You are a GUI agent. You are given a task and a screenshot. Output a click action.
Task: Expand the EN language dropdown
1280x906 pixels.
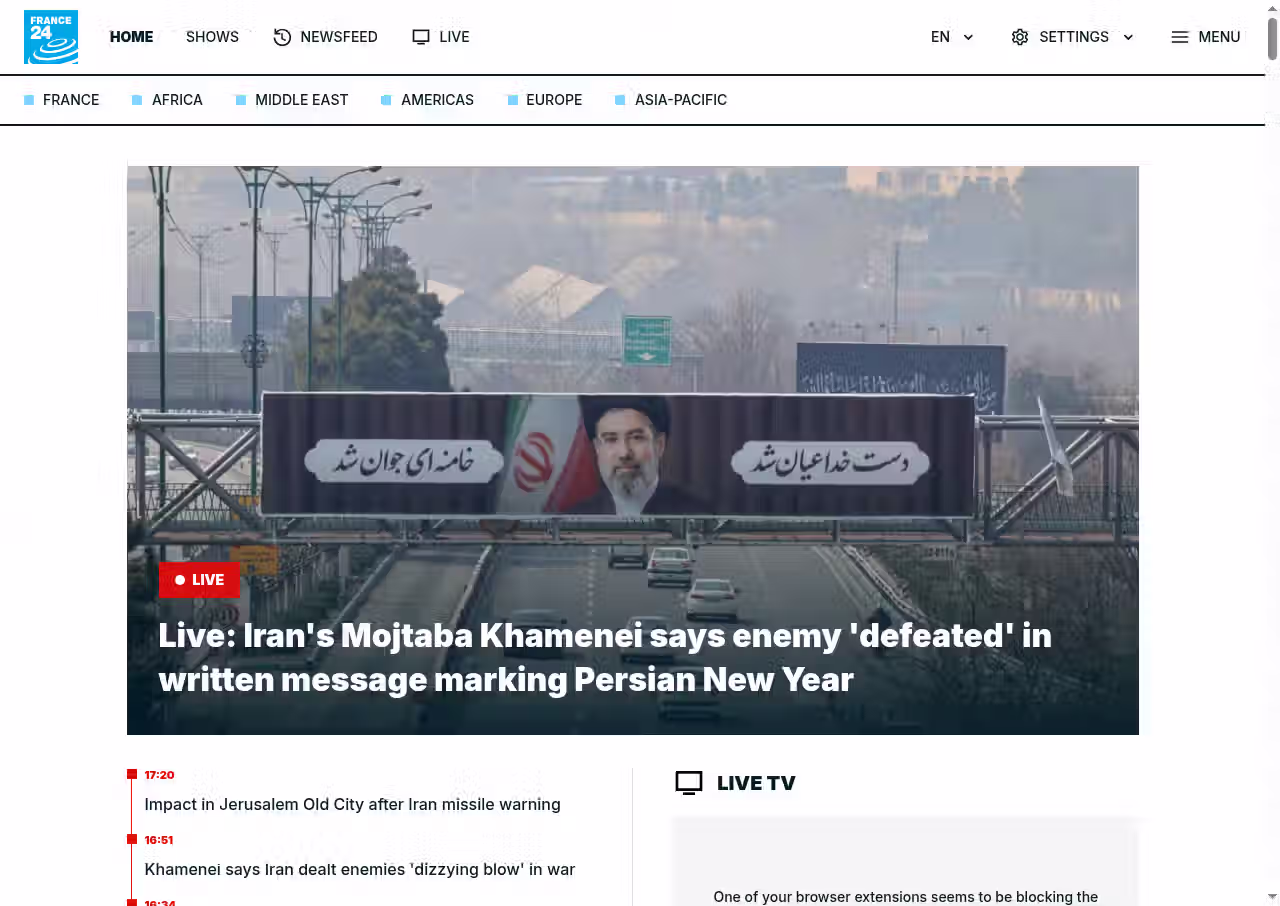pos(952,37)
